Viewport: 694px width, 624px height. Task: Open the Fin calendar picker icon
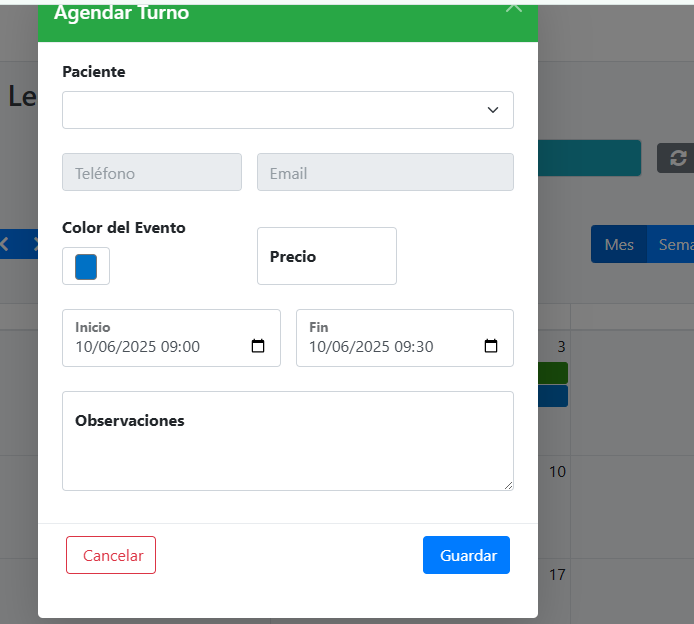[x=491, y=346]
